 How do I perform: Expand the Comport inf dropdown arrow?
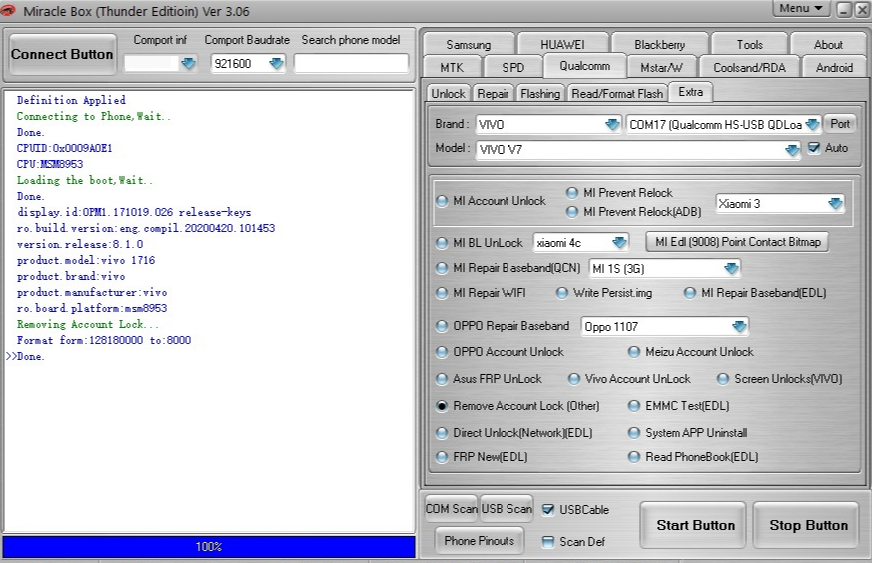(x=189, y=63)
